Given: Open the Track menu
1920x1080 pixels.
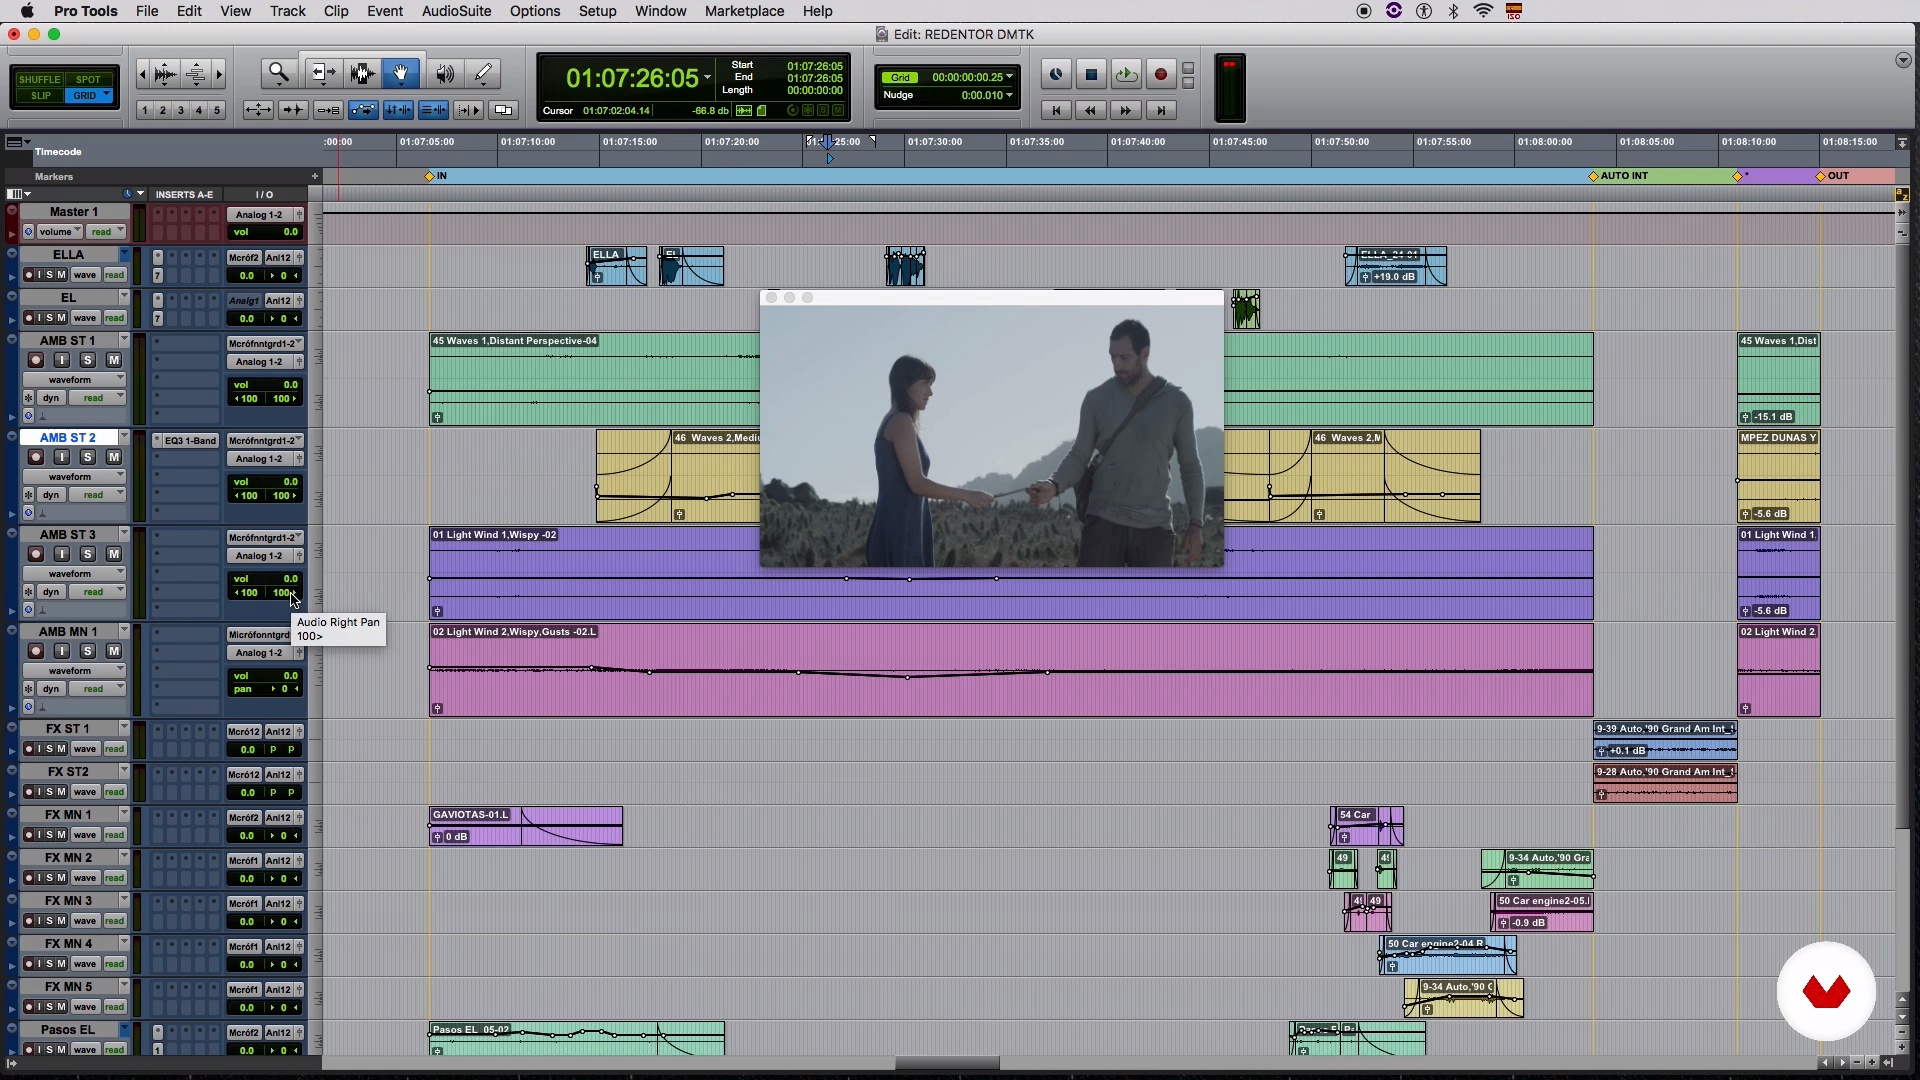Looking at the screenshot, I should click(287, 11).
